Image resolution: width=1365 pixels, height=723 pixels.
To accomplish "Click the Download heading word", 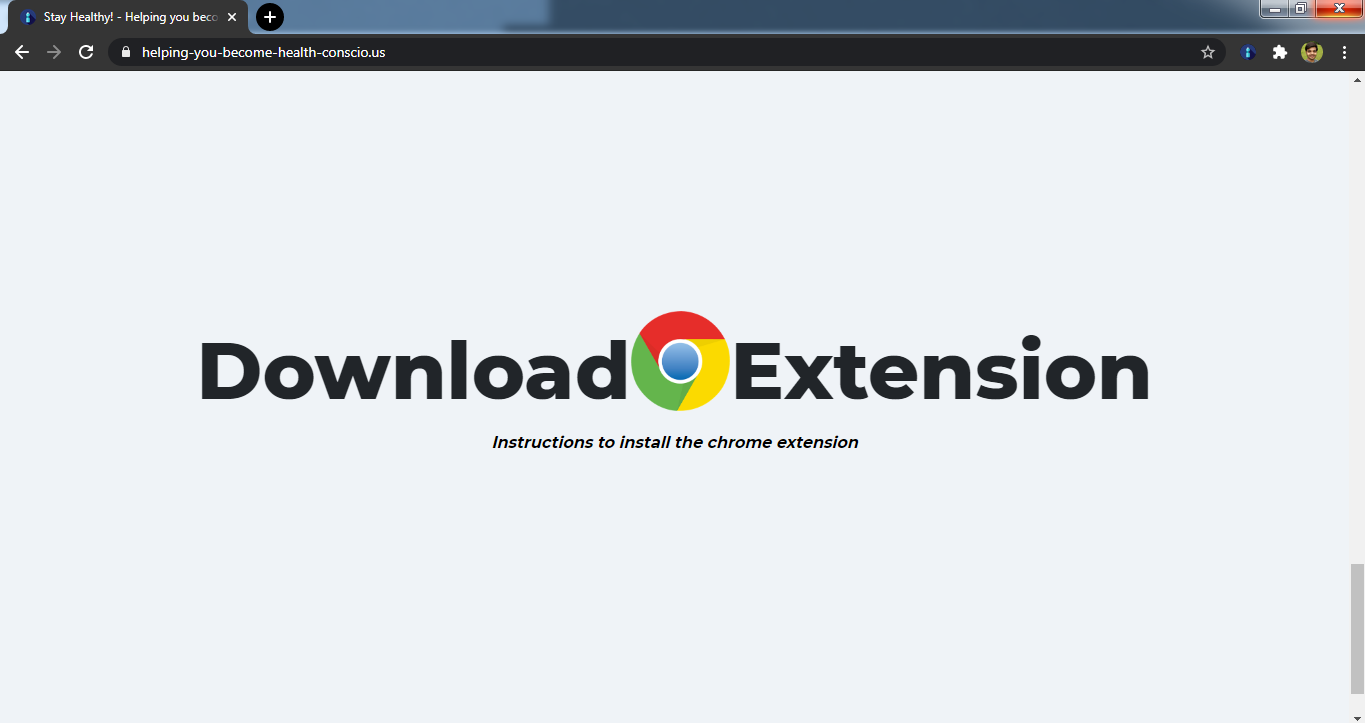I will (412, 371).
